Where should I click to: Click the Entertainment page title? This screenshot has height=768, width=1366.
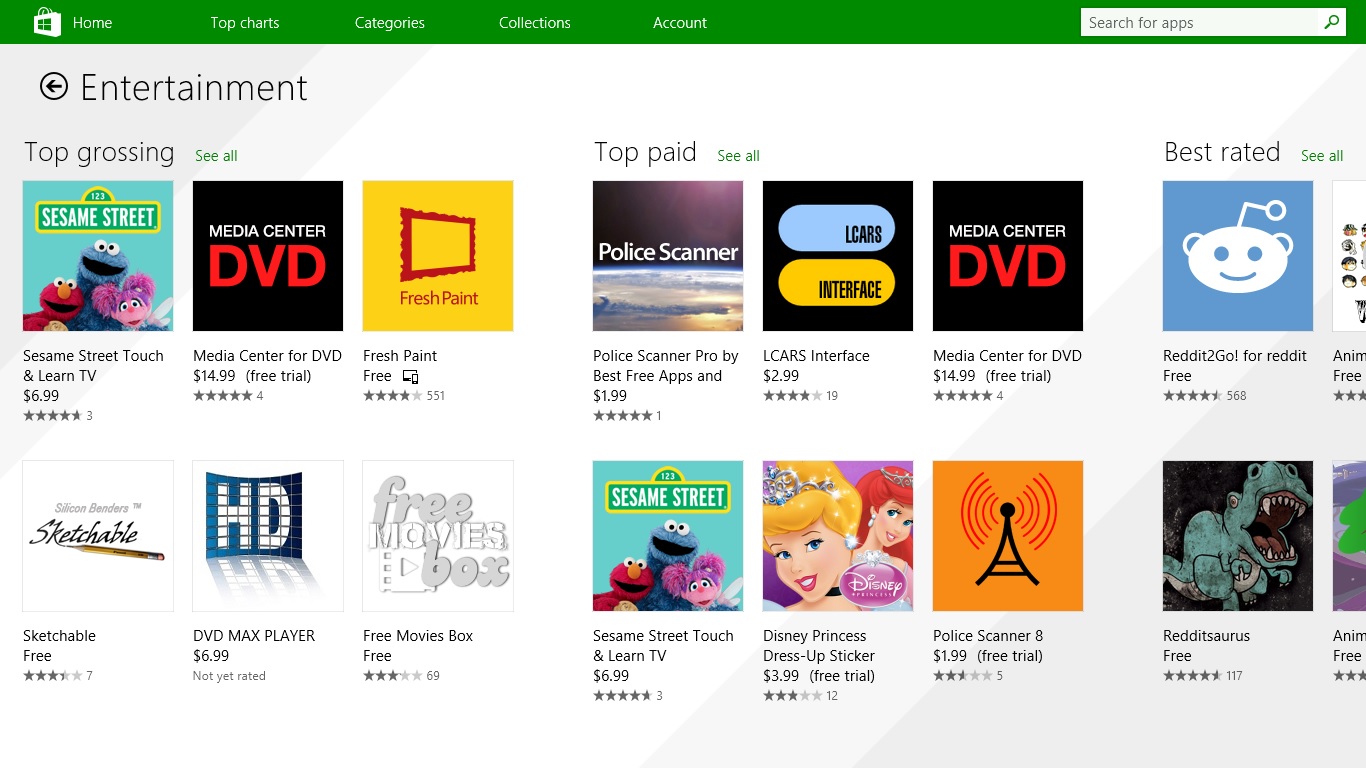(x=194, y=88)
